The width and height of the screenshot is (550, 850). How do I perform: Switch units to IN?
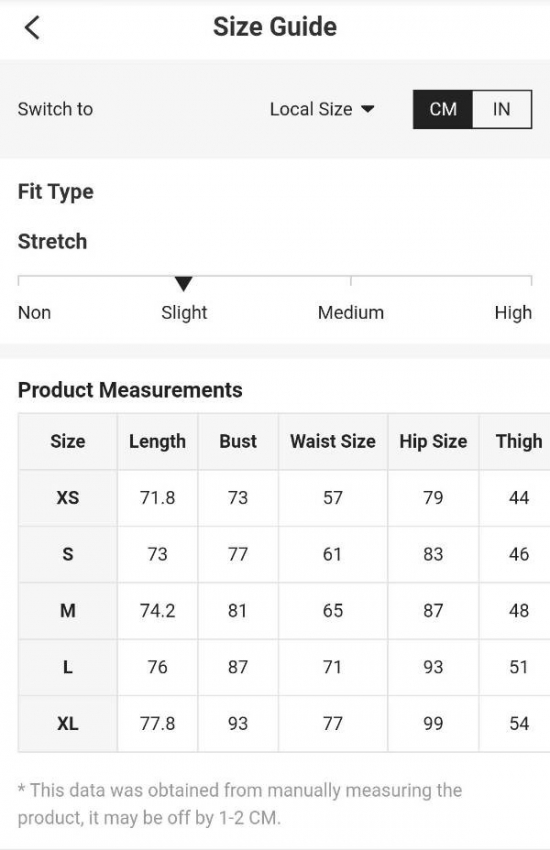(502, 109)
